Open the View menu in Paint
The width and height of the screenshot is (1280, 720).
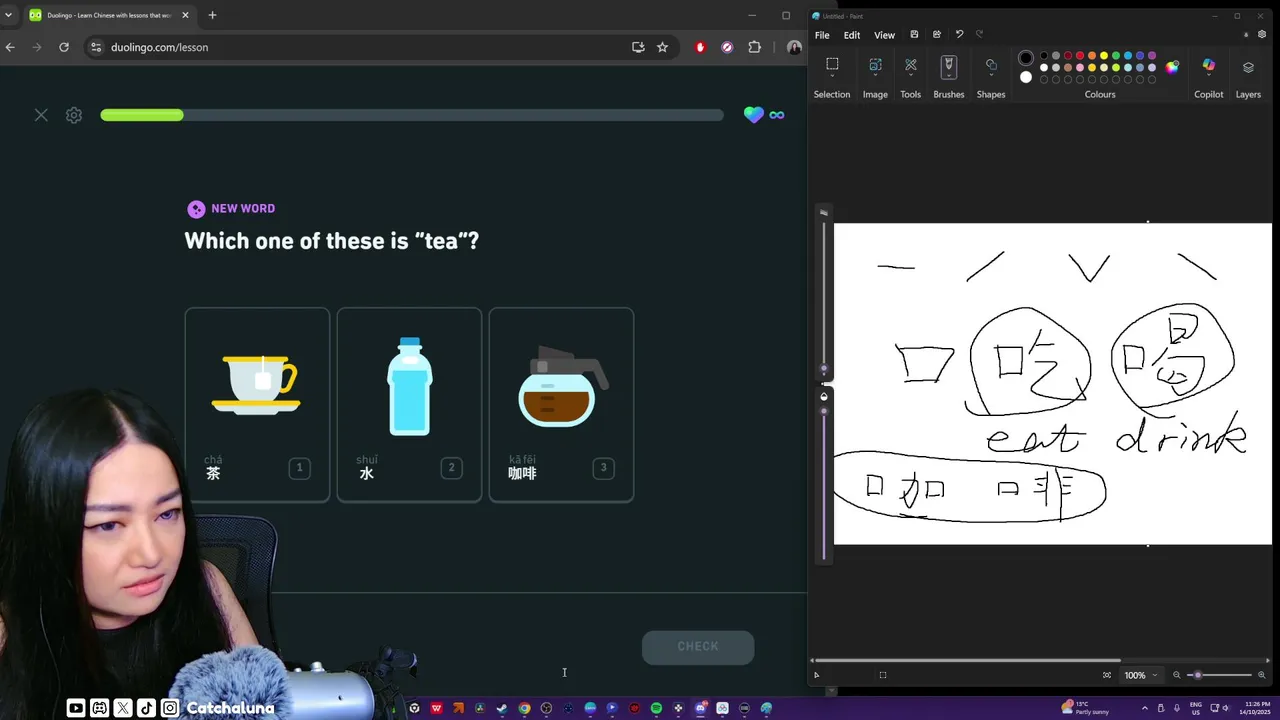click(885, 35)
